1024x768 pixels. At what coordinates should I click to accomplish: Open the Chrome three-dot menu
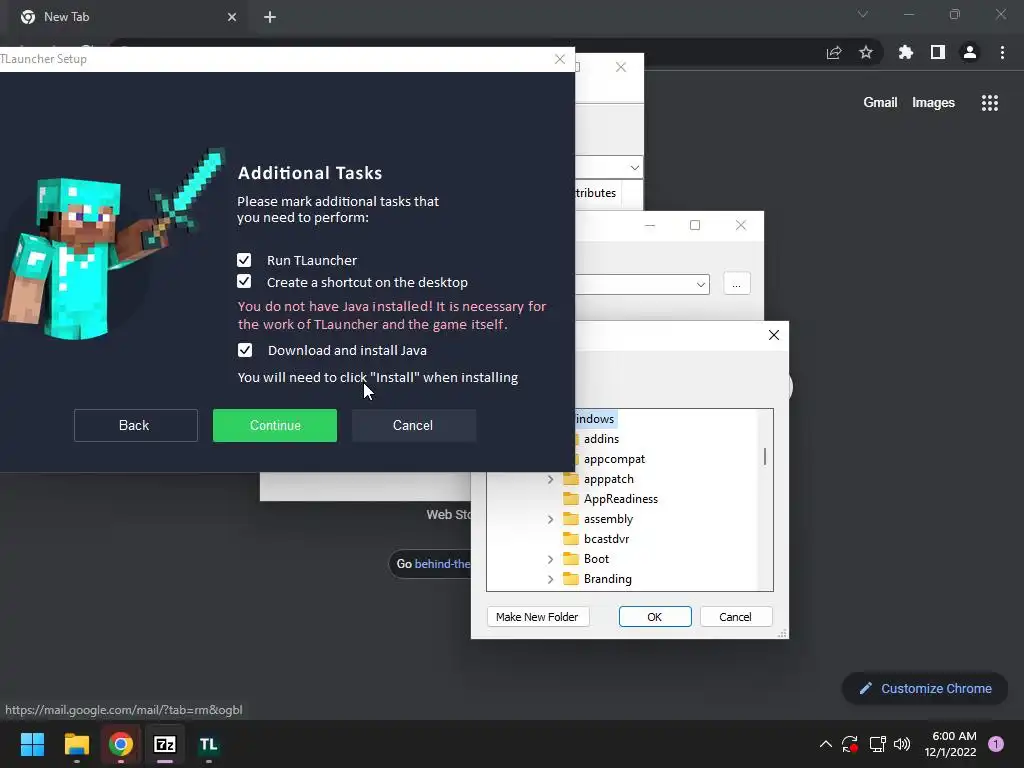click(1002, 52)
